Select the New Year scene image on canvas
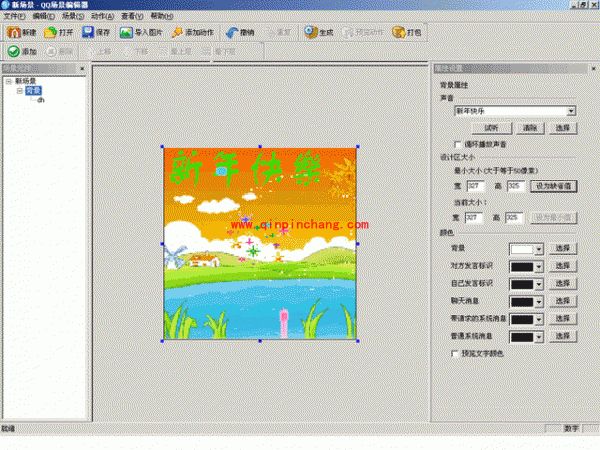The width and height of the screenshot is (600, 450). coord(260,244)
